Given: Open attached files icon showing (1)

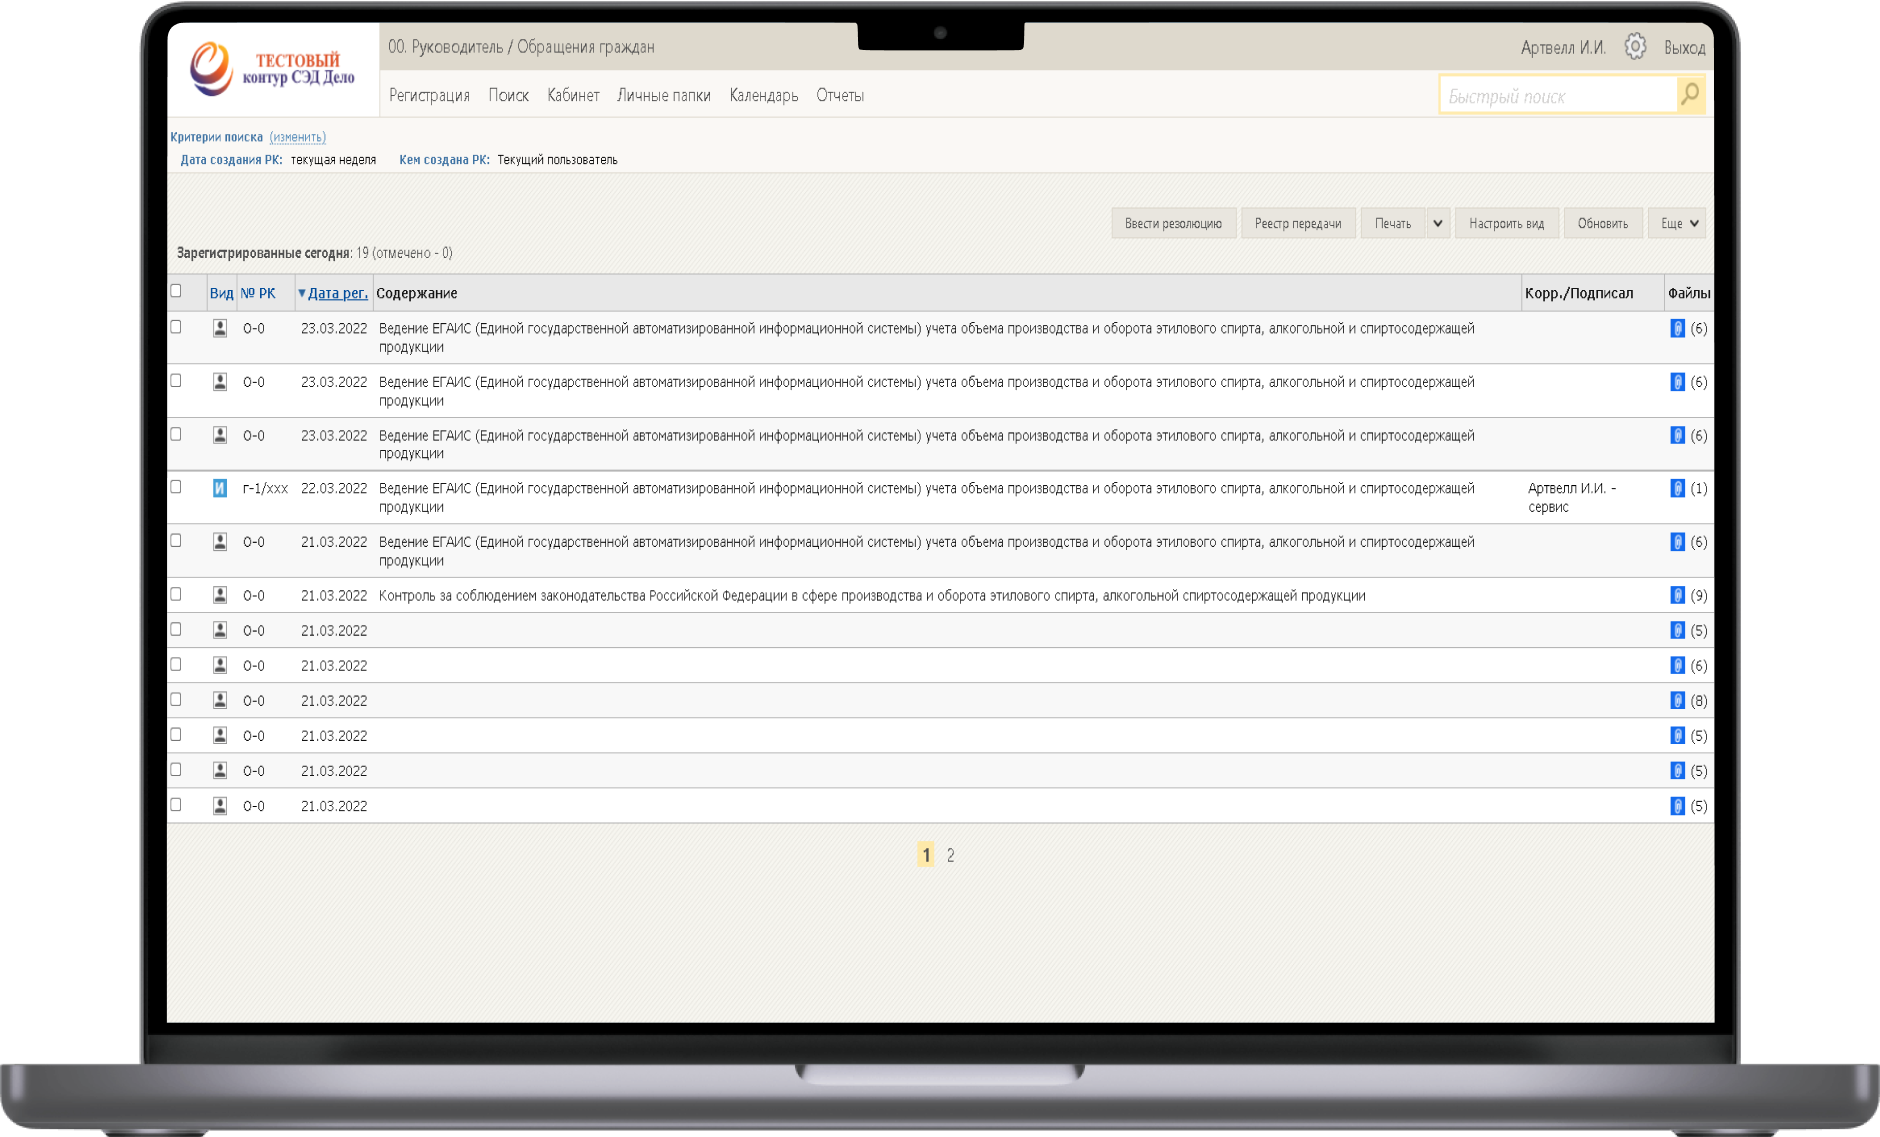Looking at the screenshot, I should (x=1677, y=488).
